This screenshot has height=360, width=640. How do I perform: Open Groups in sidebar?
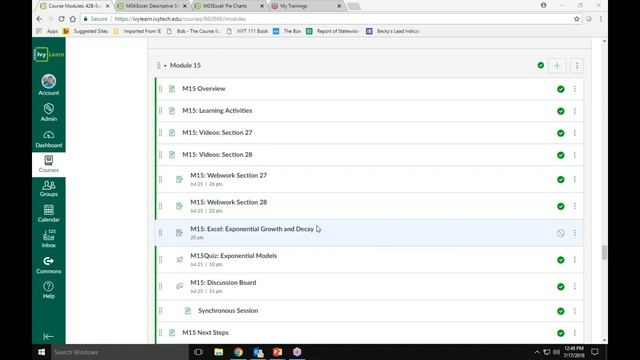pyautogui.click(x=49, y=189)
